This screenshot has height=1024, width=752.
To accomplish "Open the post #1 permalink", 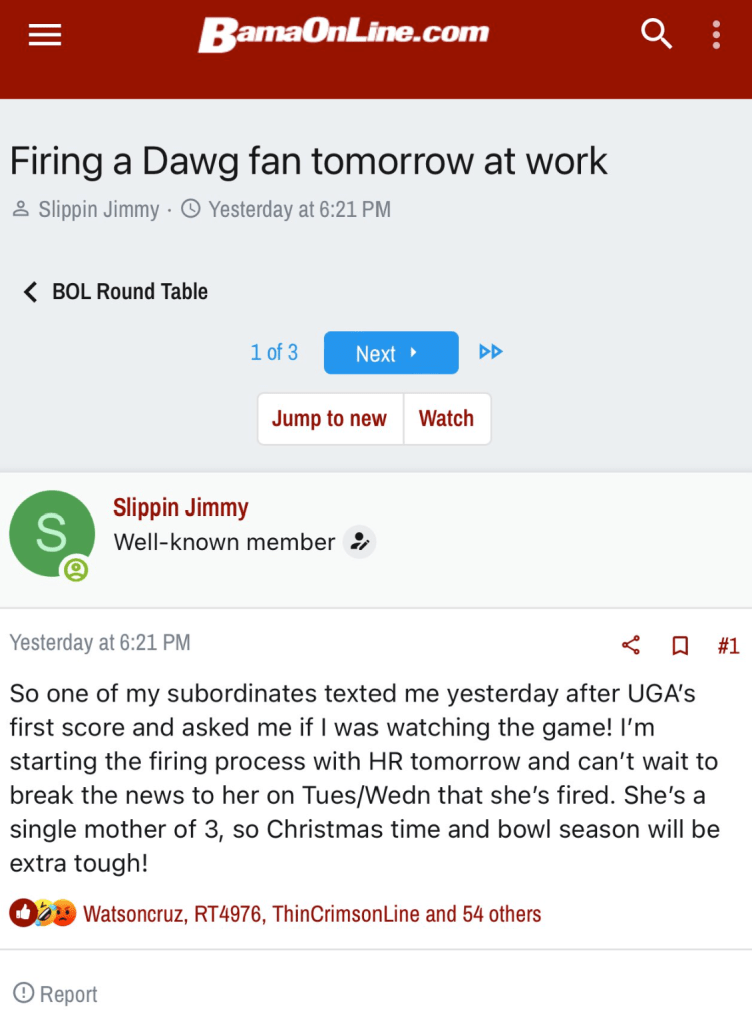I will pyautogui.click(x=728, y=645).
